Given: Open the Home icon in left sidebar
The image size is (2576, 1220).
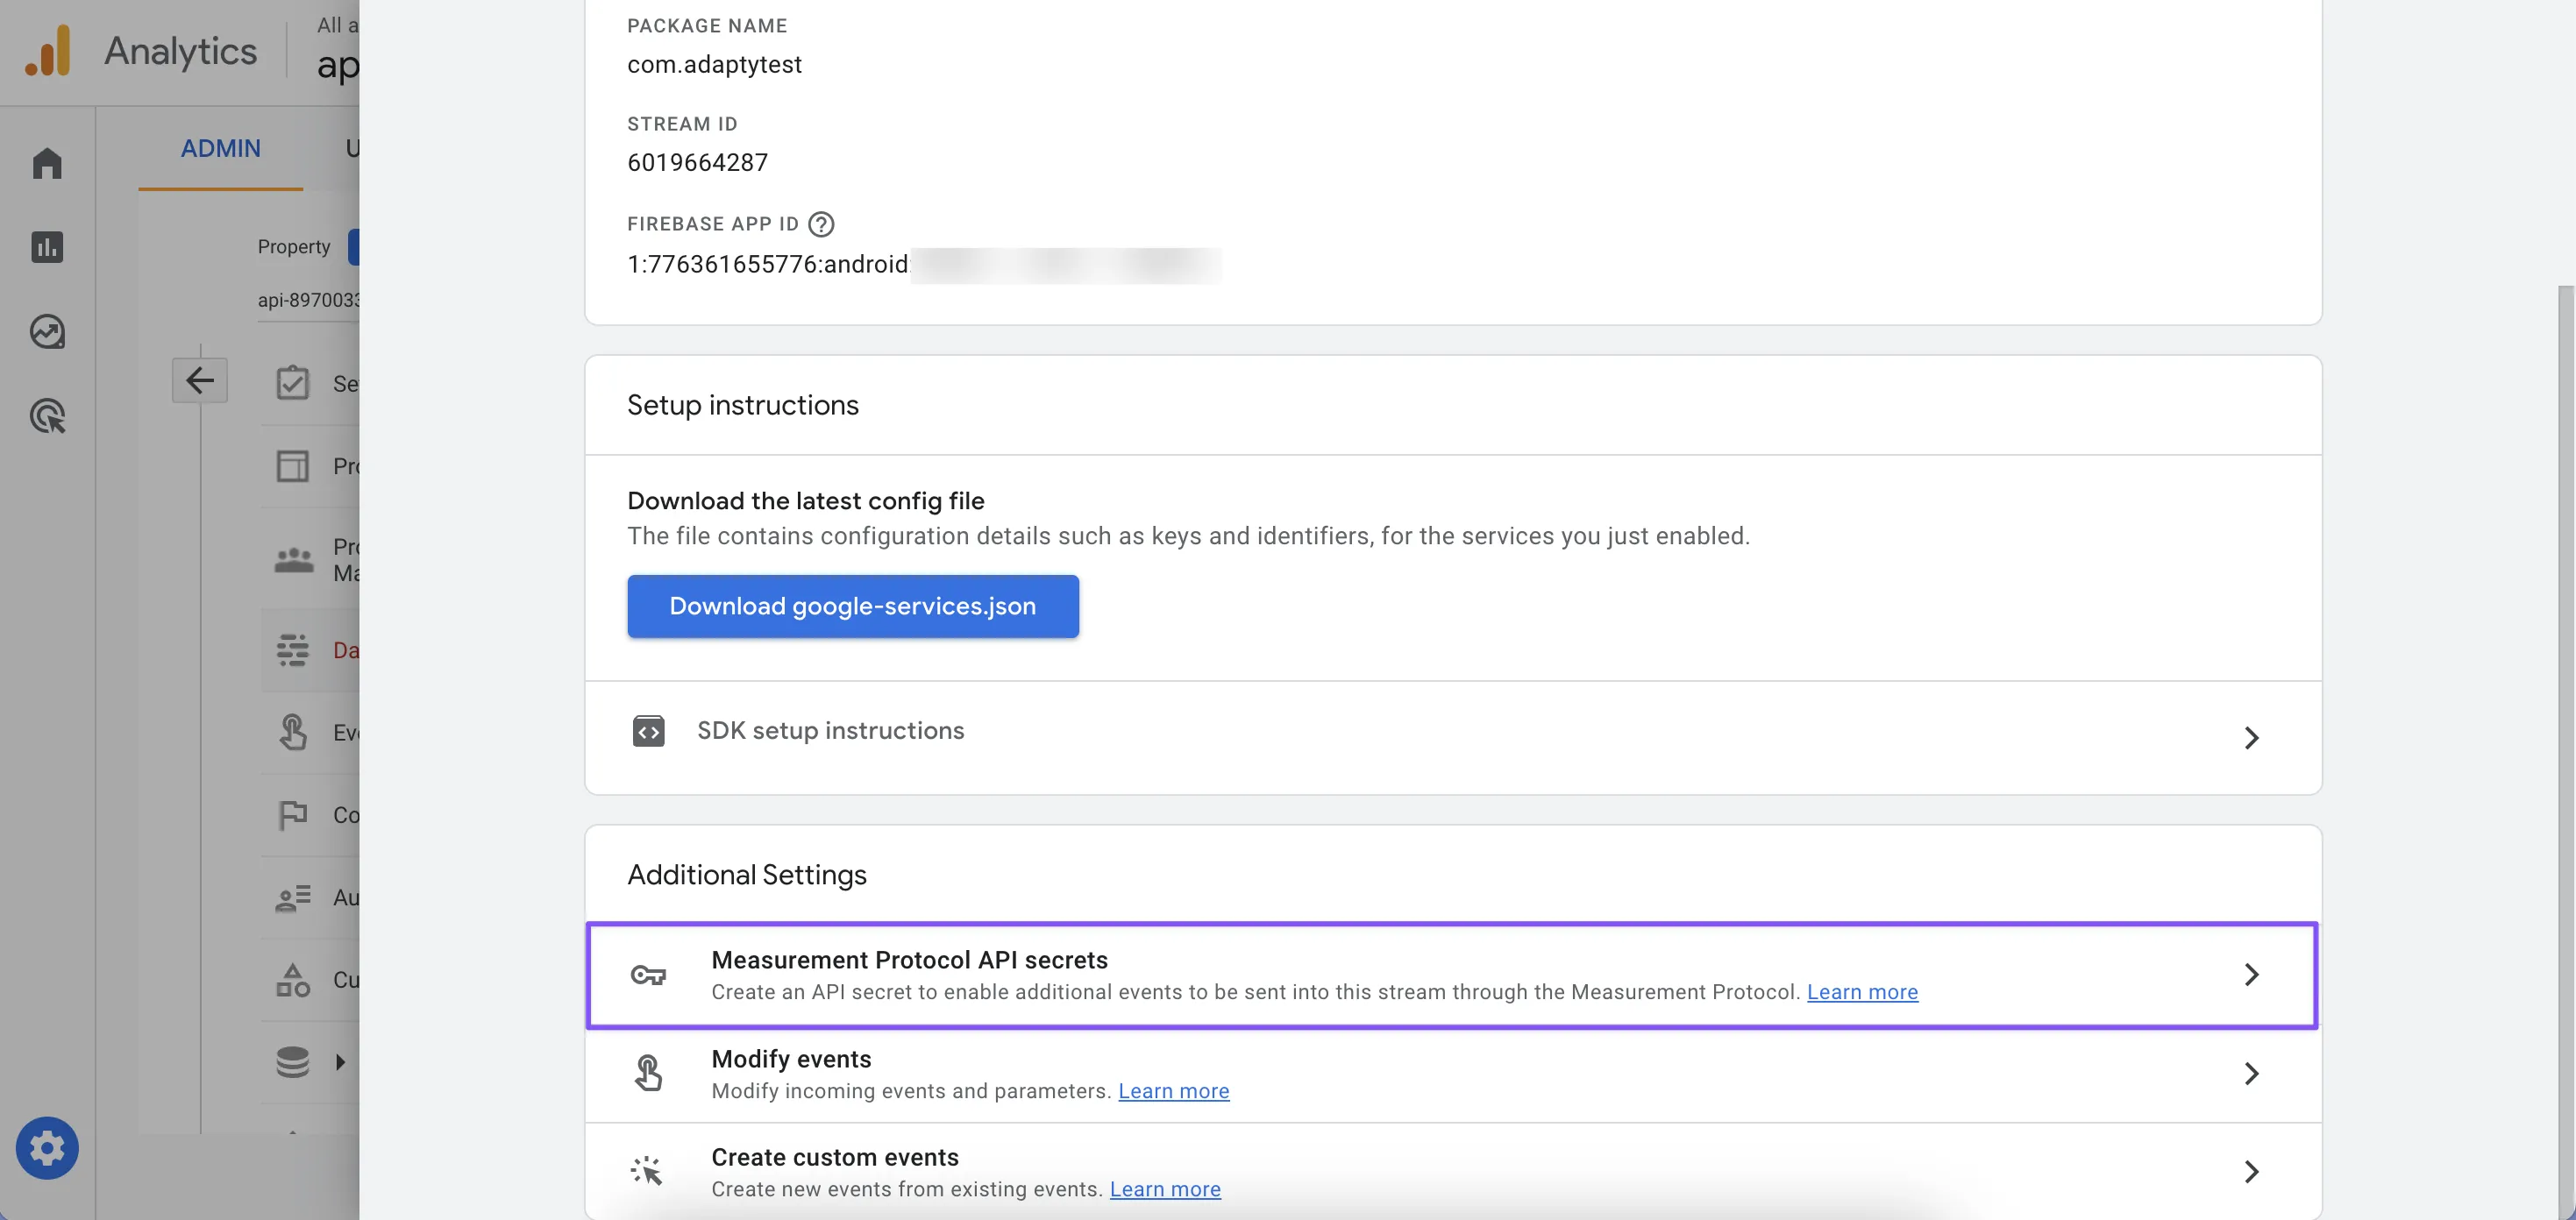Looking at the screenshot, I should tap(47, 163).
